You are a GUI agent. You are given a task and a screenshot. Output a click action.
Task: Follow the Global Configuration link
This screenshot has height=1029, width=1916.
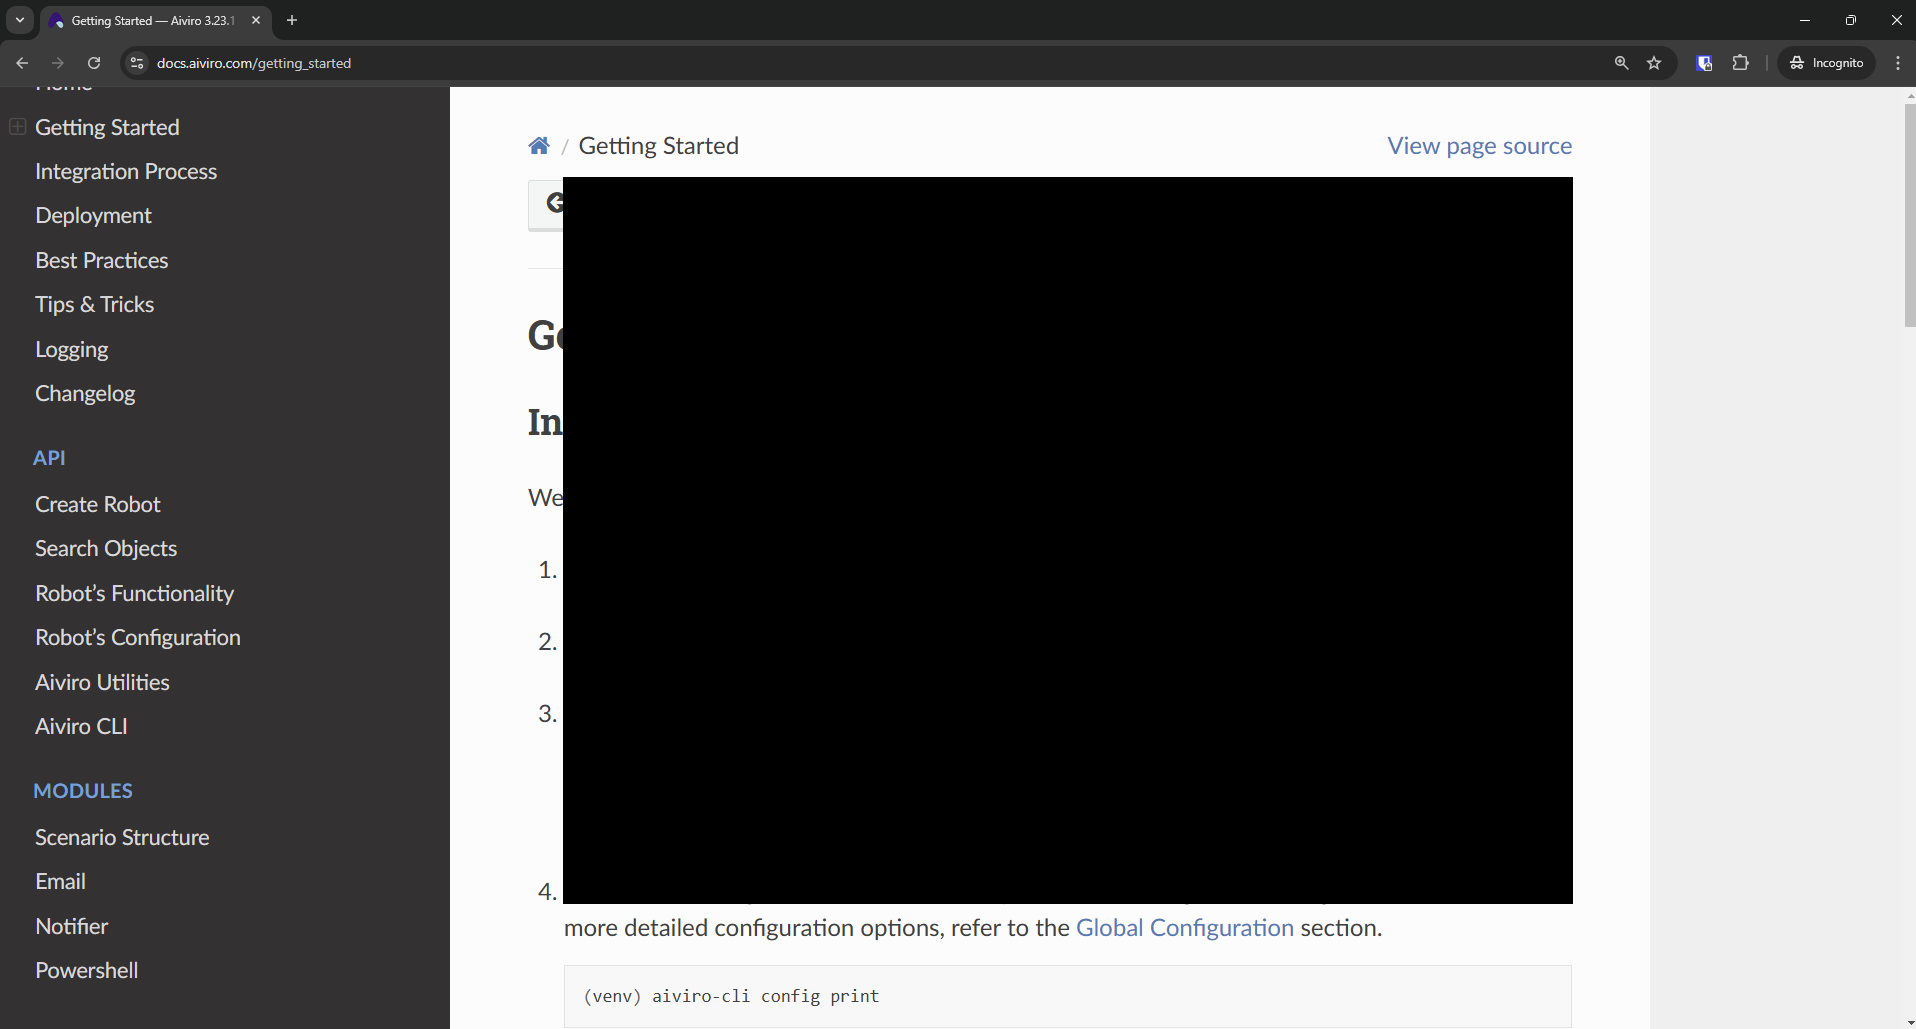[1184, 928]
